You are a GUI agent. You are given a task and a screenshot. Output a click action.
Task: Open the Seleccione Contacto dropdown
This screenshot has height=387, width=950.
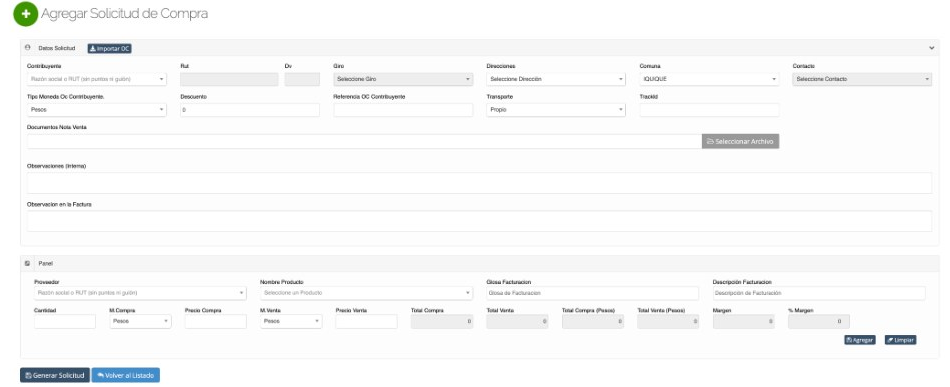coord(862,79)
